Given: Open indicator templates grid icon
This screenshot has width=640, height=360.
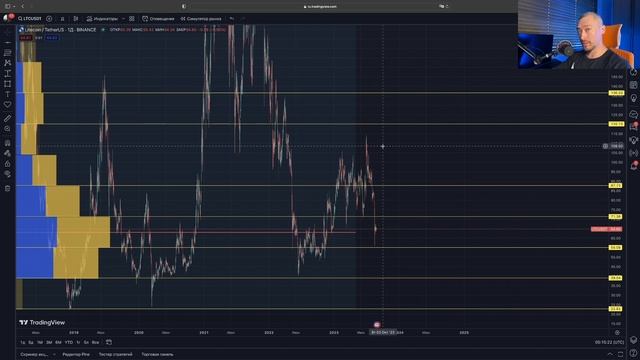Looking at the screenshot, I should click(132, 19).
